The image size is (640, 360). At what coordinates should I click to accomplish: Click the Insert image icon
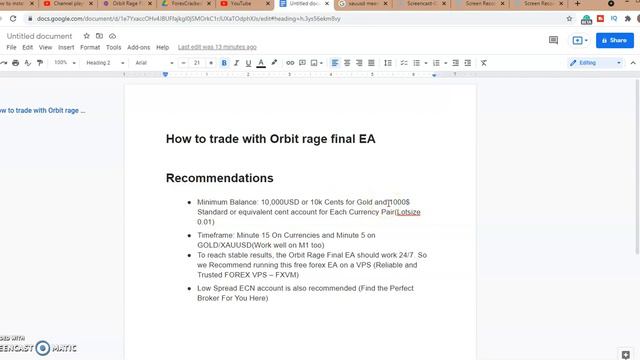click(314, 63)
